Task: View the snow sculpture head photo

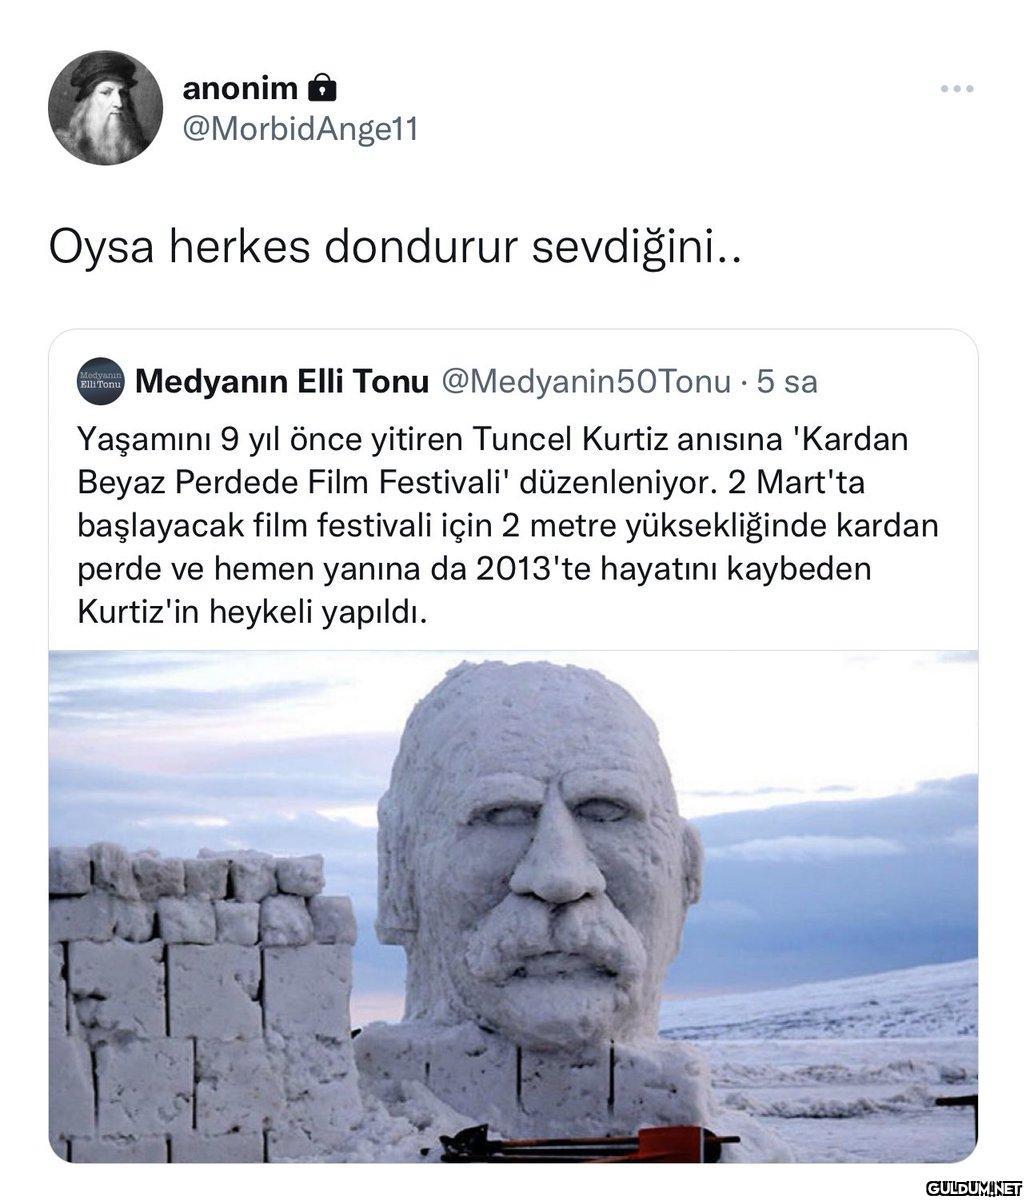Action: [x=513, y=906]
